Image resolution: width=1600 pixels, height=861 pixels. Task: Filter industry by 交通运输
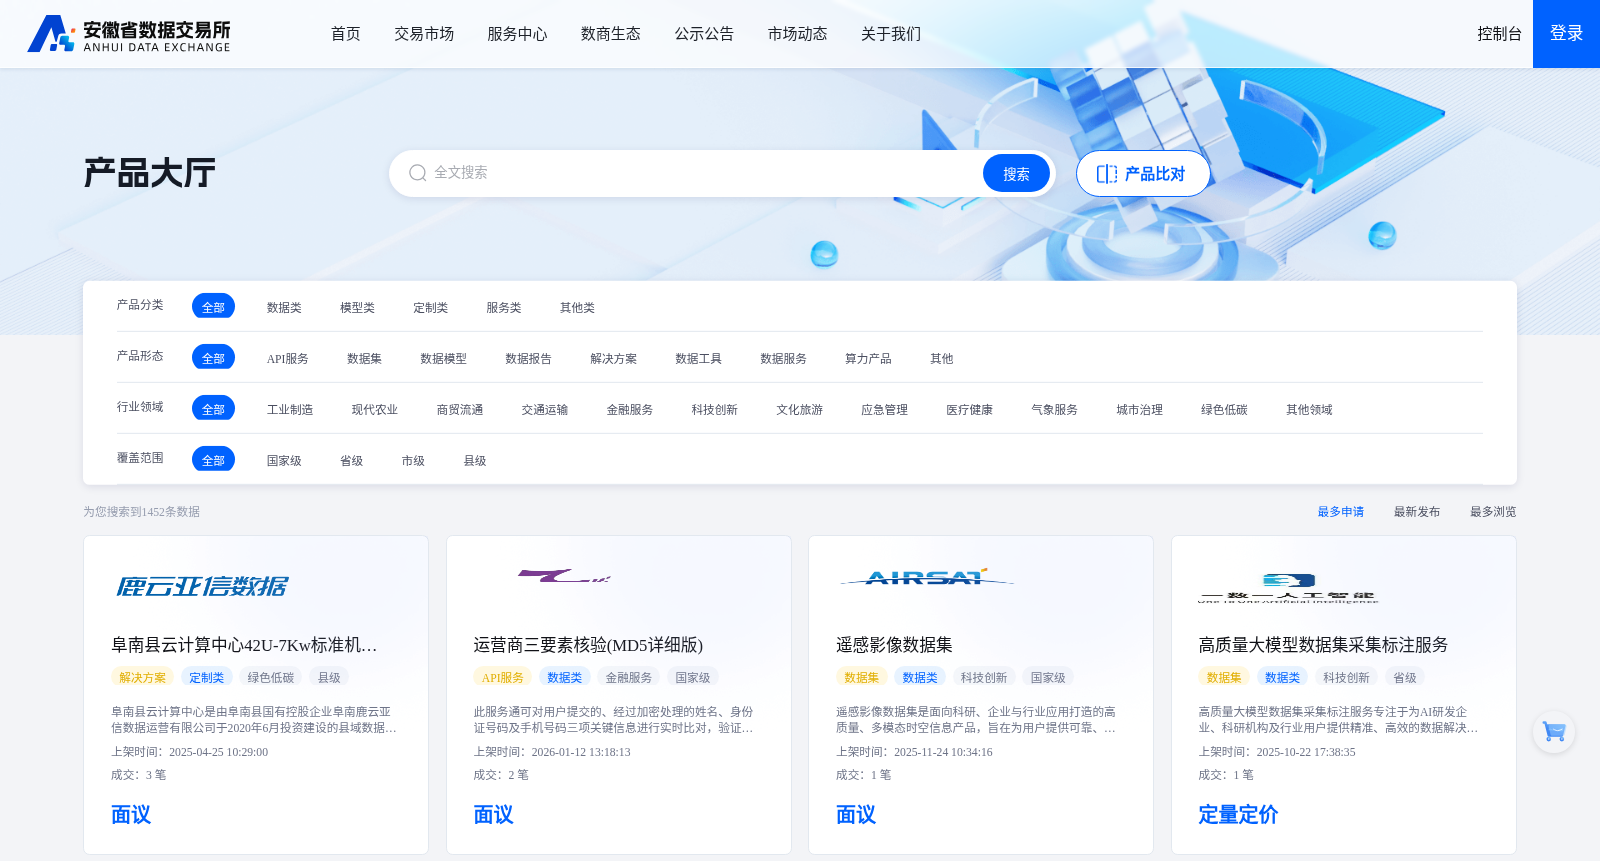pyautogui.click(x=545, y=409)
